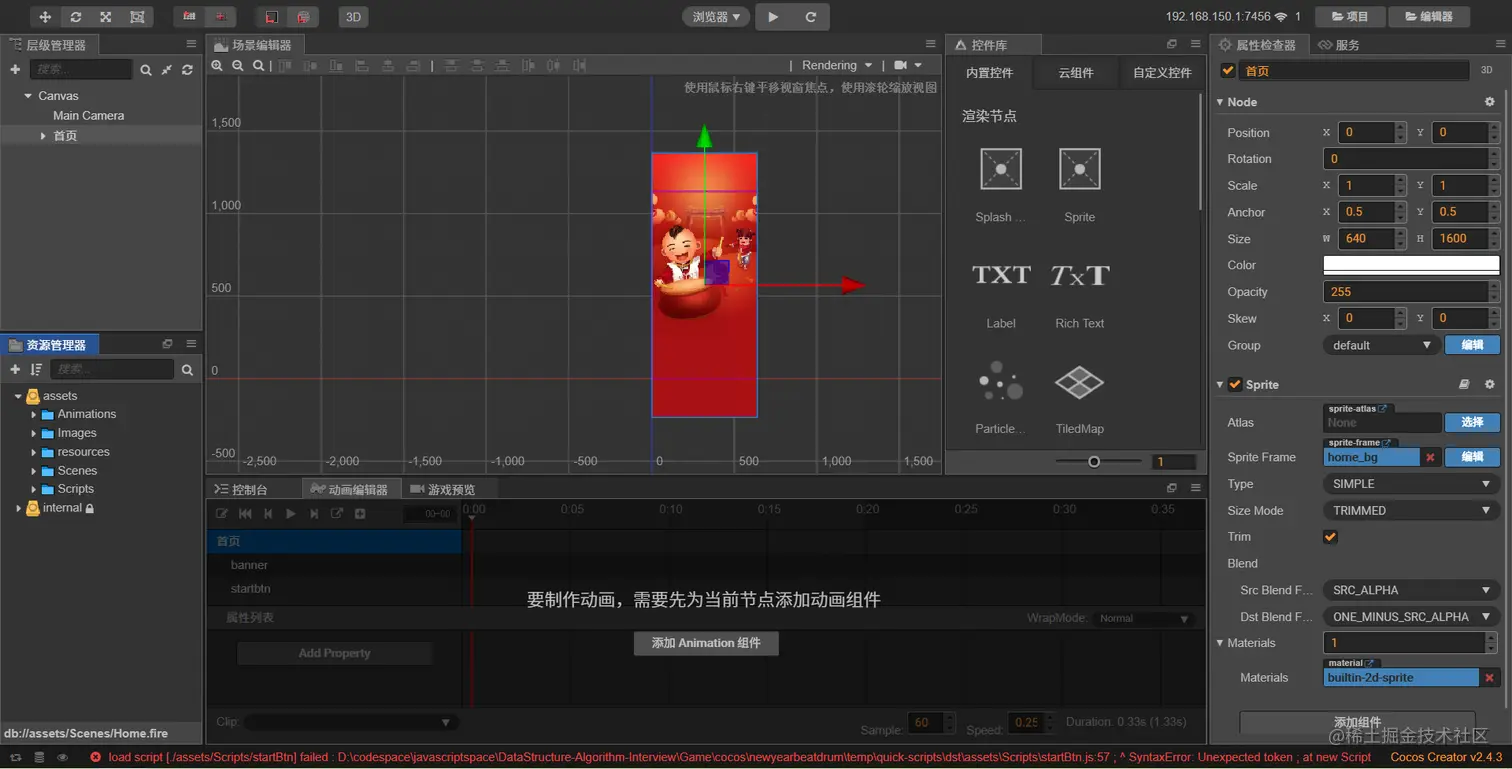Open the Dst Blend Factor dropdown

tap(1410, 617)
